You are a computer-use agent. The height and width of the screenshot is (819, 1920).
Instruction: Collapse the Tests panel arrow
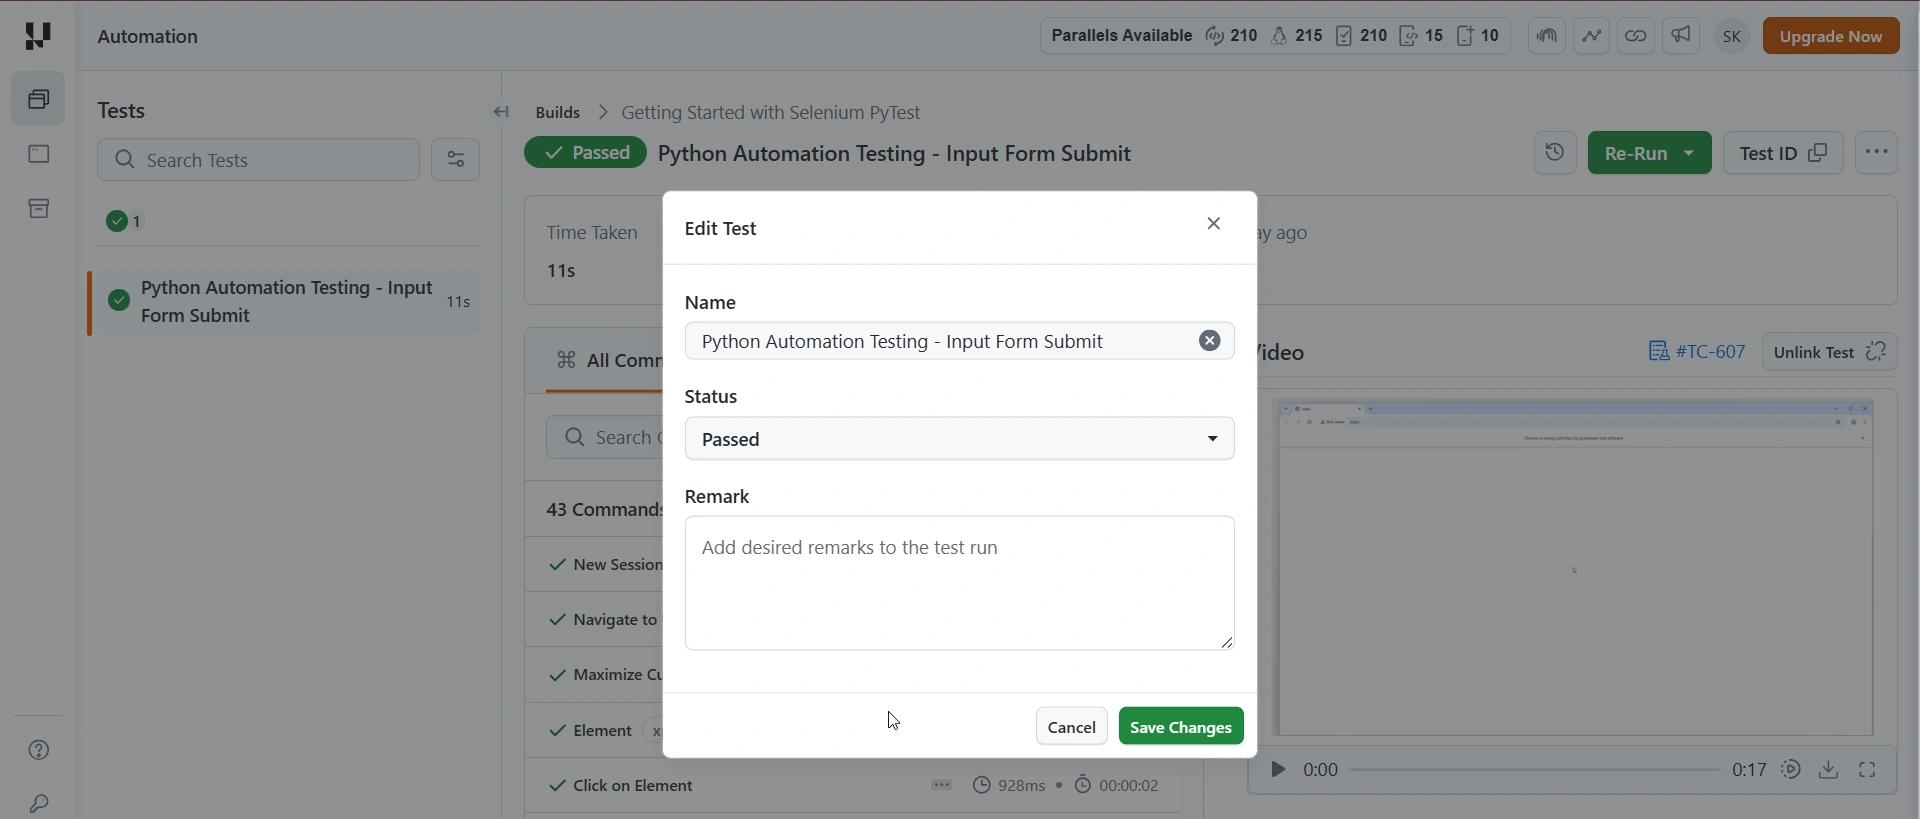pyautogui.click(x=502, y=112)
